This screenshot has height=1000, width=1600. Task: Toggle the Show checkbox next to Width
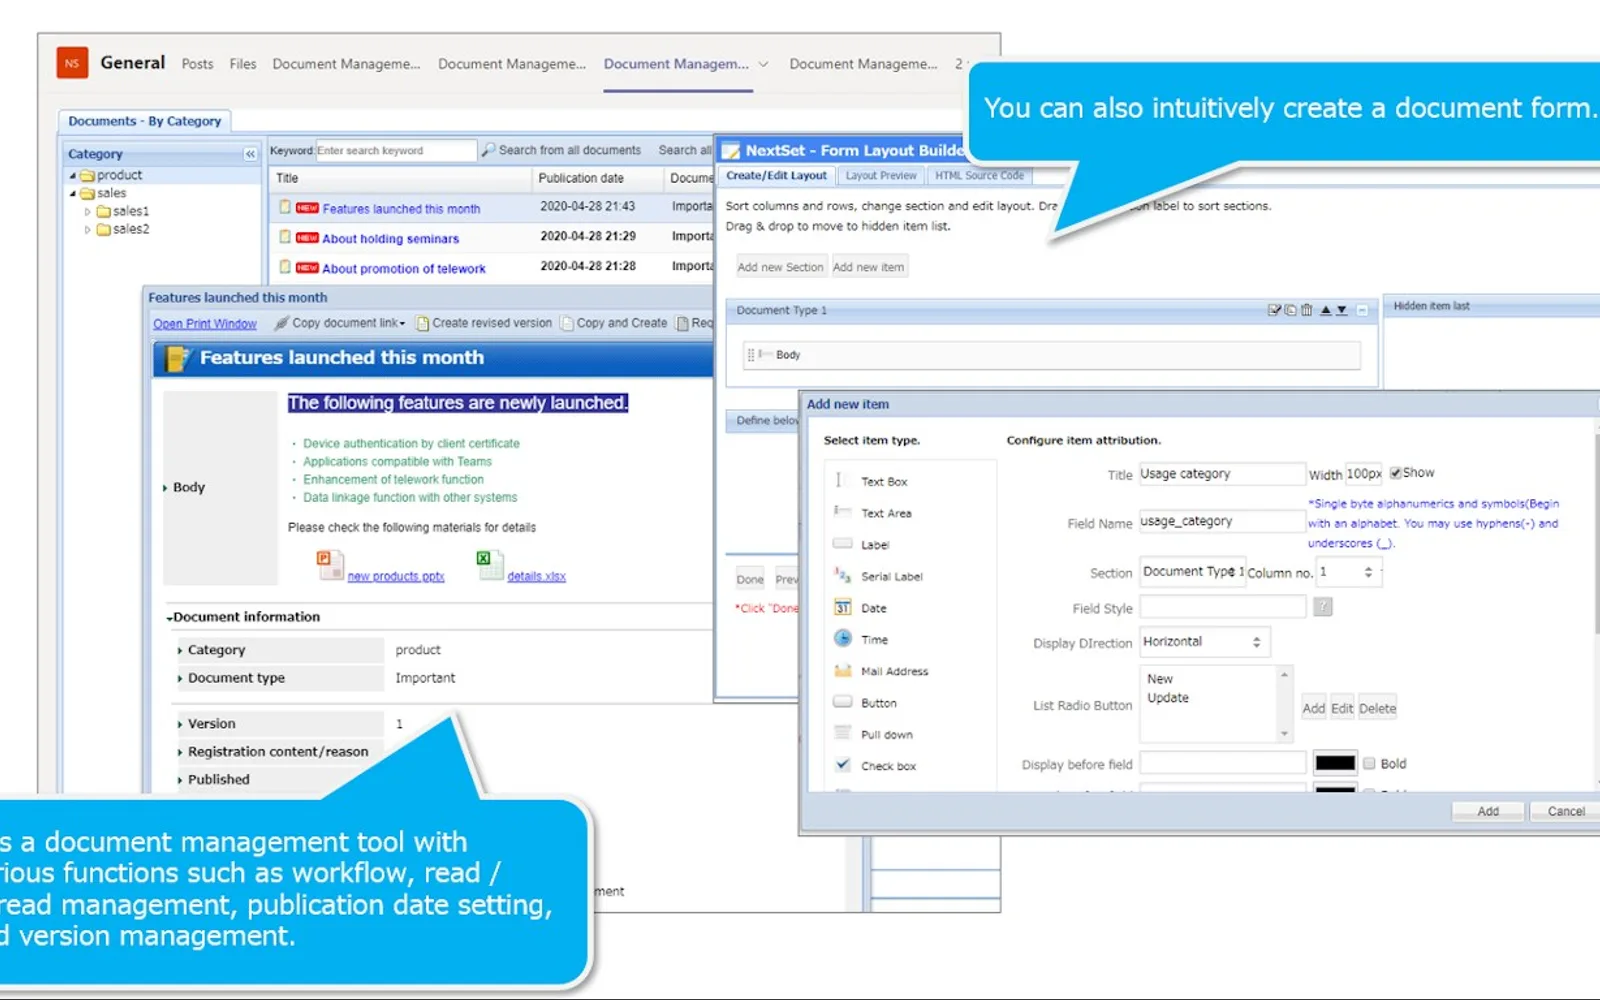(1395, 473)
